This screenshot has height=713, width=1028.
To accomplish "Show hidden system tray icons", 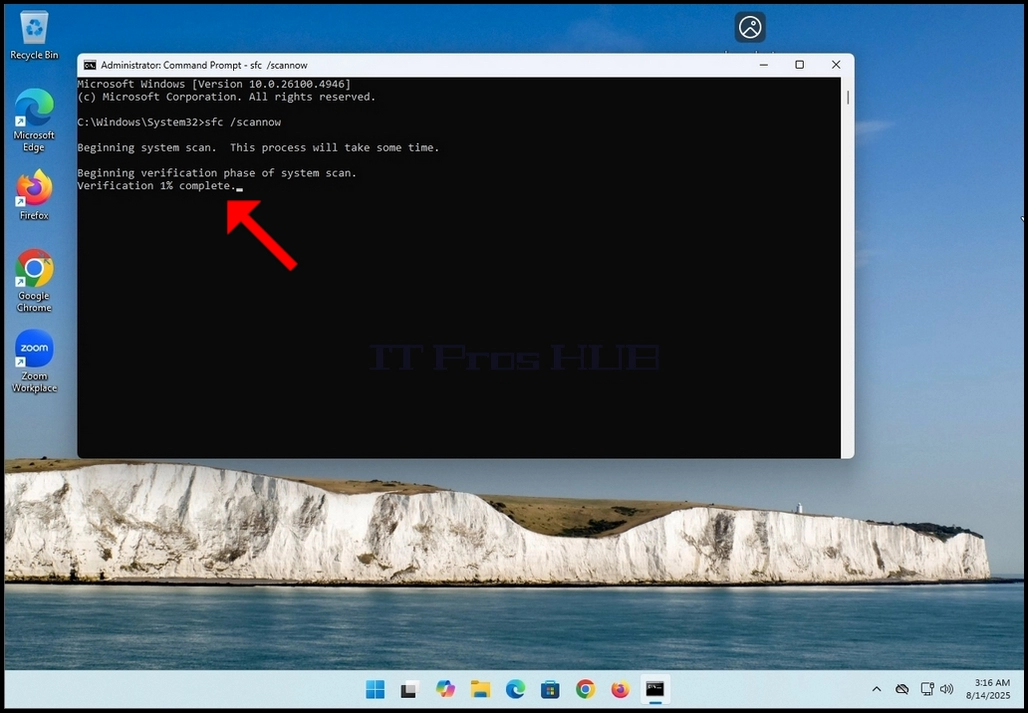I will [877, 689].
